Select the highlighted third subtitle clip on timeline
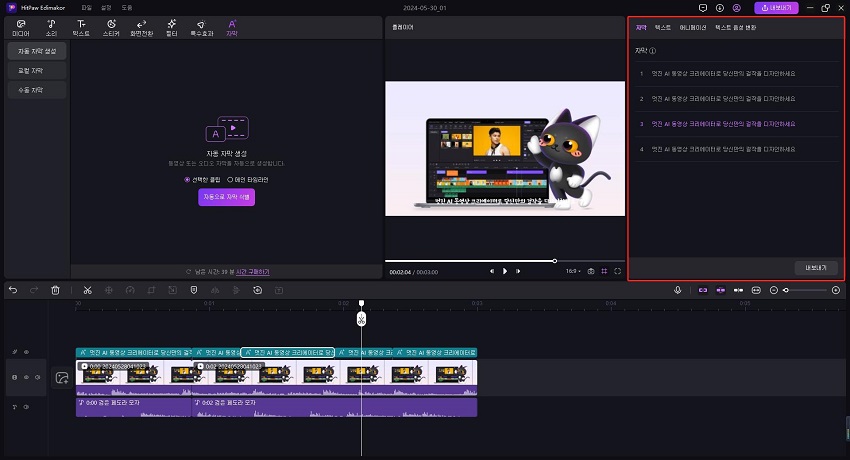 pyautogui.click(x=287, y=353)
